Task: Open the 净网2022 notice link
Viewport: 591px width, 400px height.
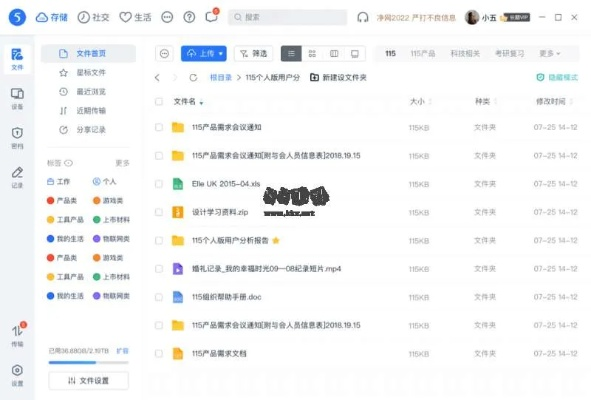Action: coord(416,18)
